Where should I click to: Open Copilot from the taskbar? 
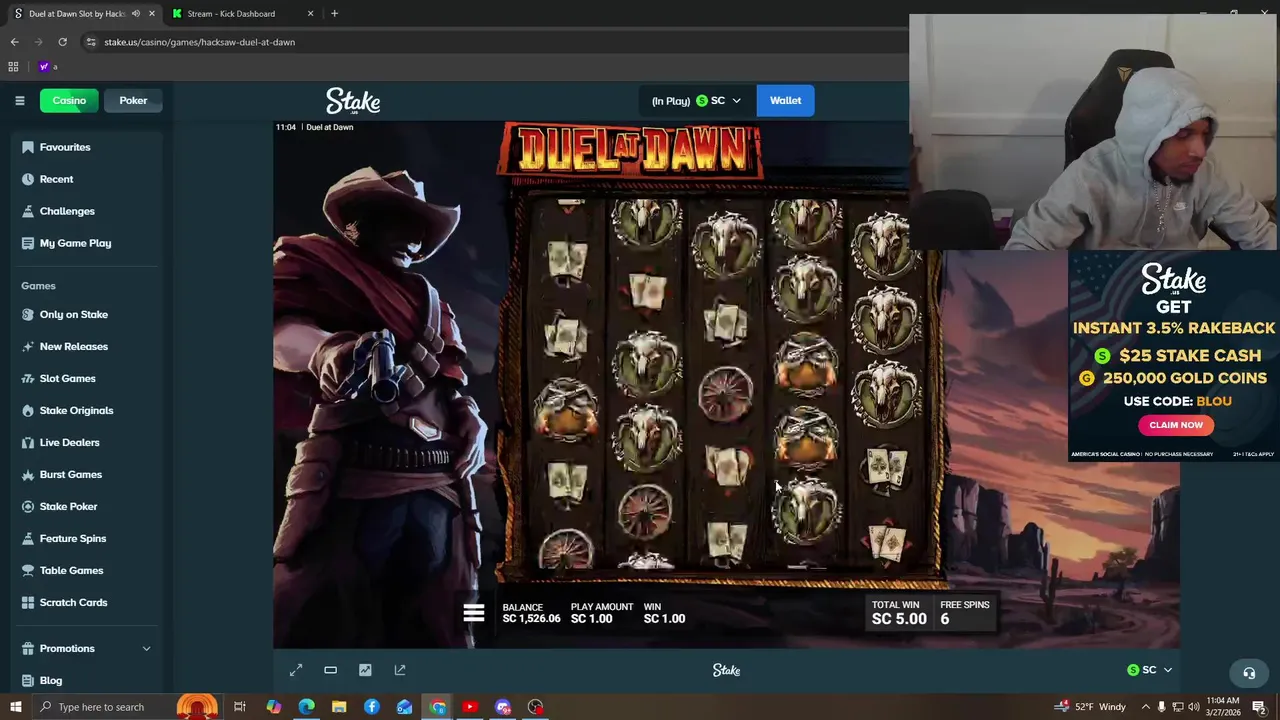coord(273,707)
